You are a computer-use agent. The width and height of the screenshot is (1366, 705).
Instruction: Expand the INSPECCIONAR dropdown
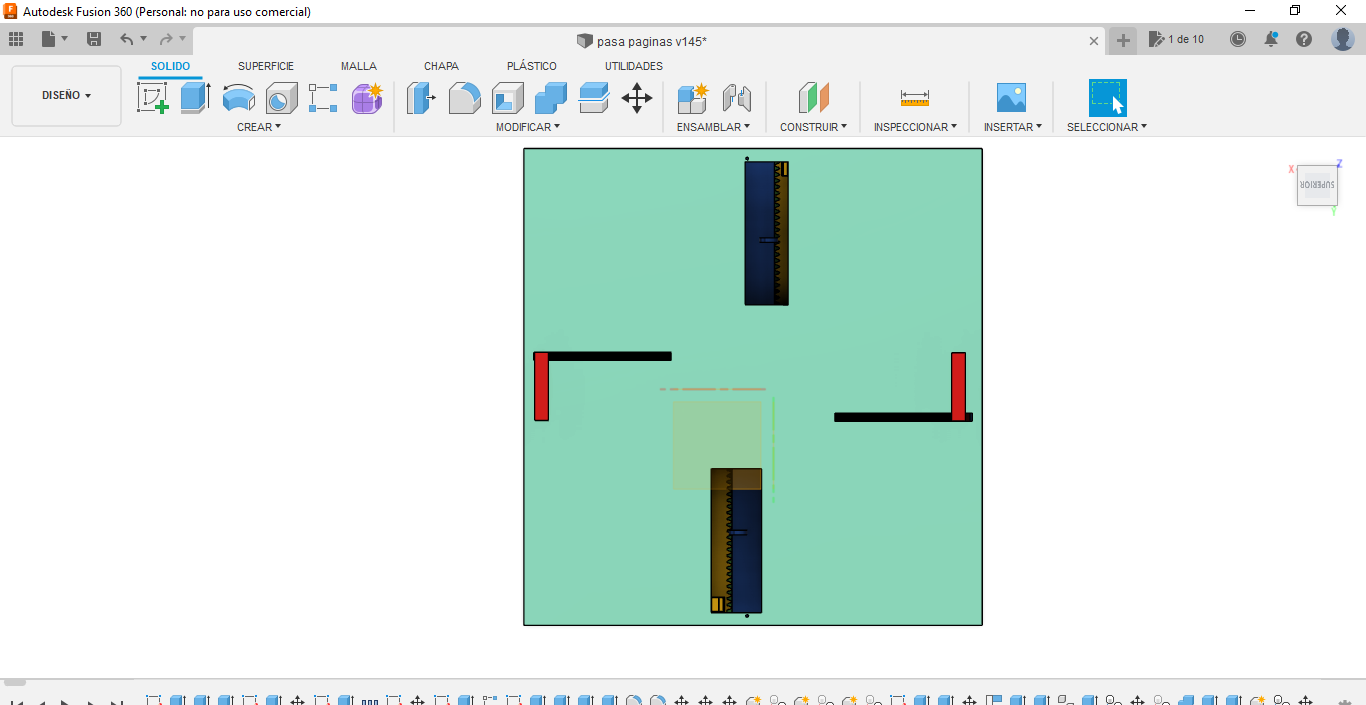914,127
